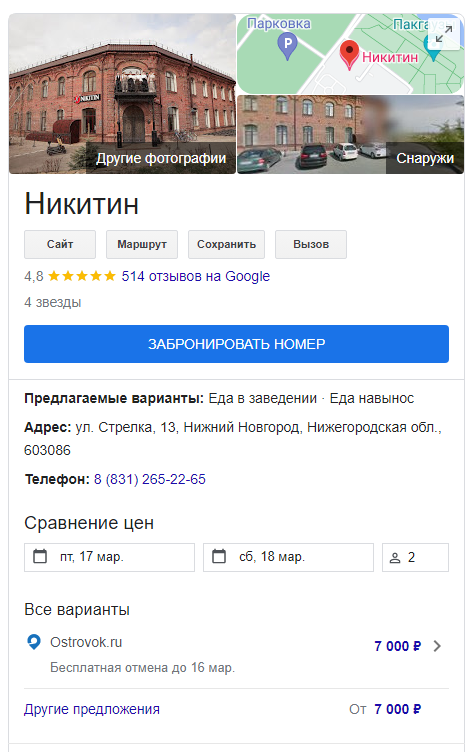Click the 4,8 rating number
This screenshot has height=752, width=473.
(34, 276)
